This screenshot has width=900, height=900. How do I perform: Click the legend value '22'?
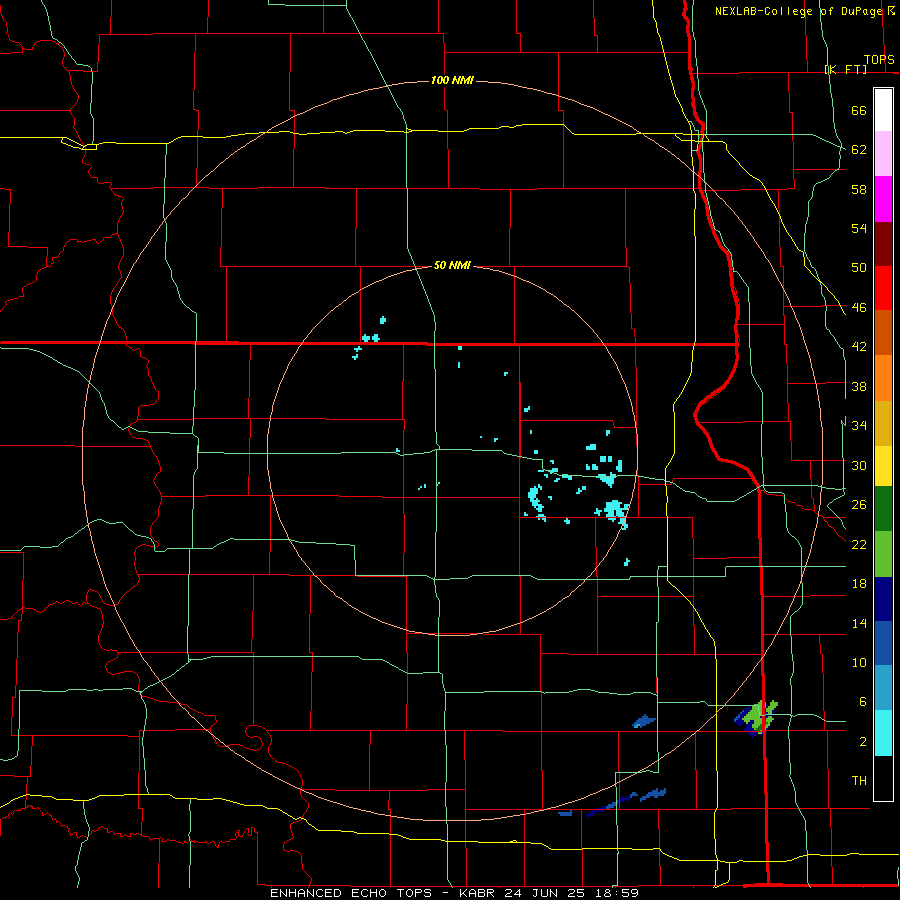click(x=859, y=545)
